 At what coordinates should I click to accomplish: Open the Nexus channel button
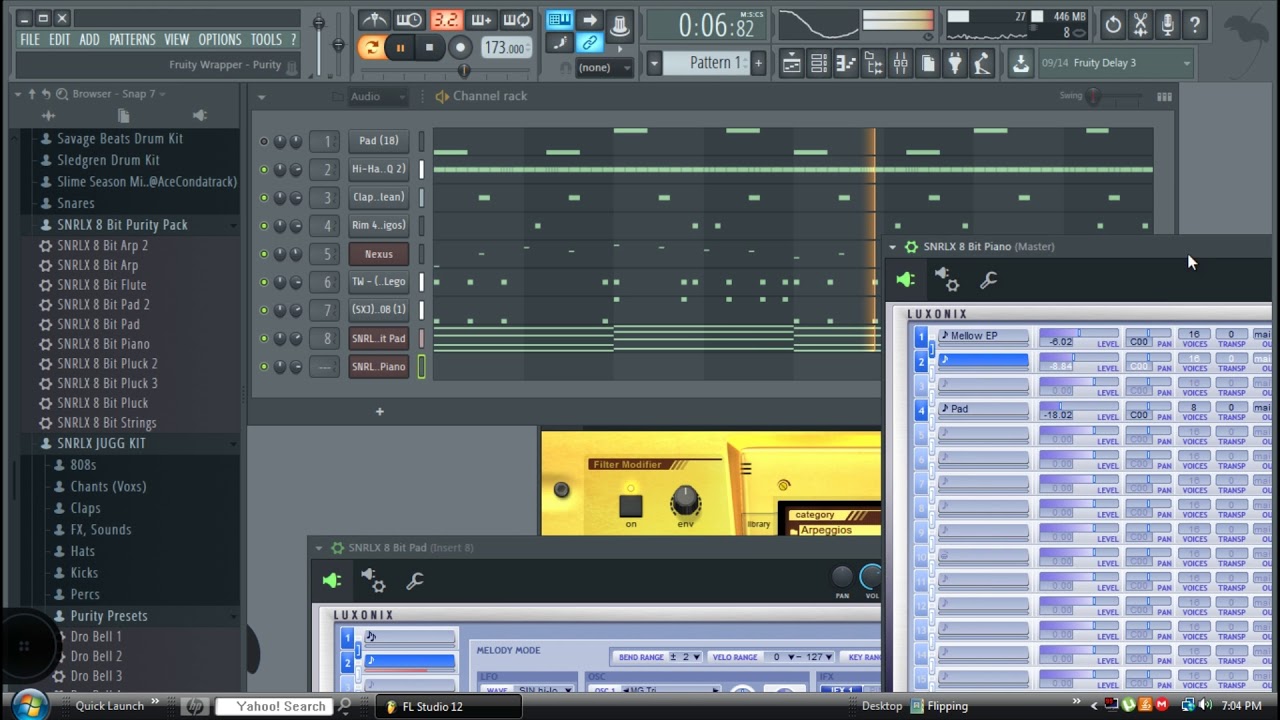(379, 254)
